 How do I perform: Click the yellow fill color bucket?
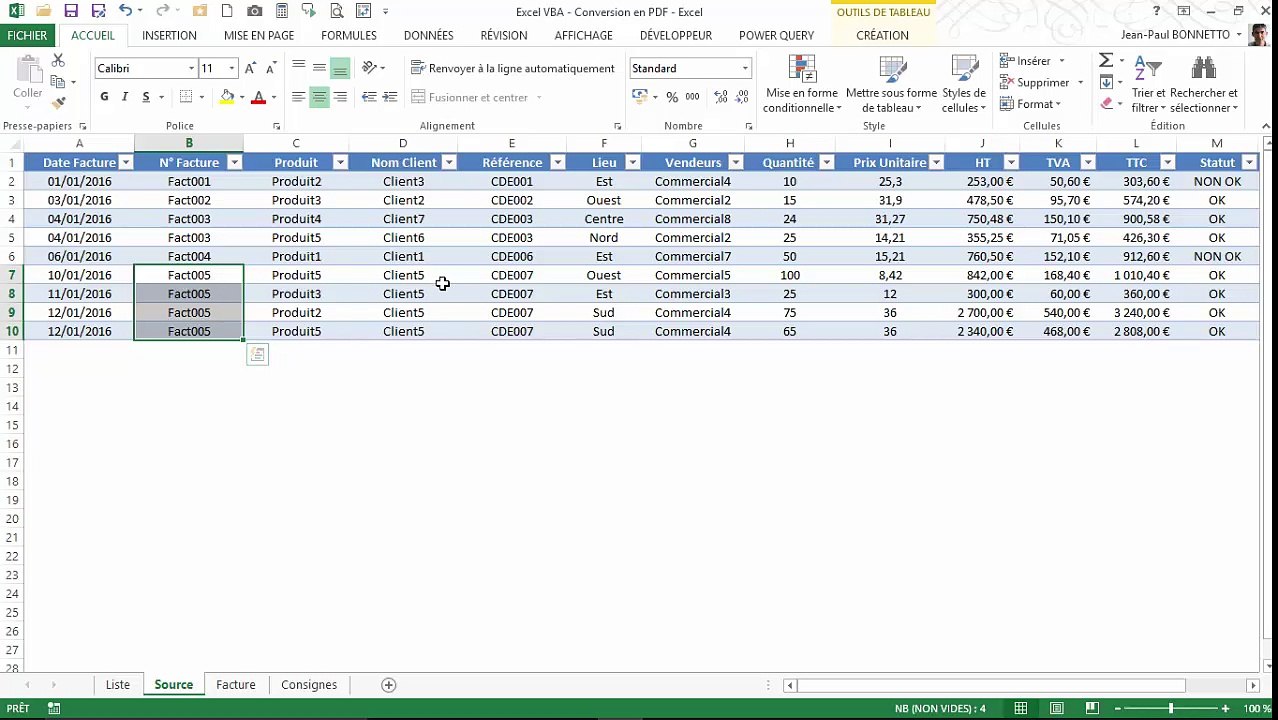227,97
